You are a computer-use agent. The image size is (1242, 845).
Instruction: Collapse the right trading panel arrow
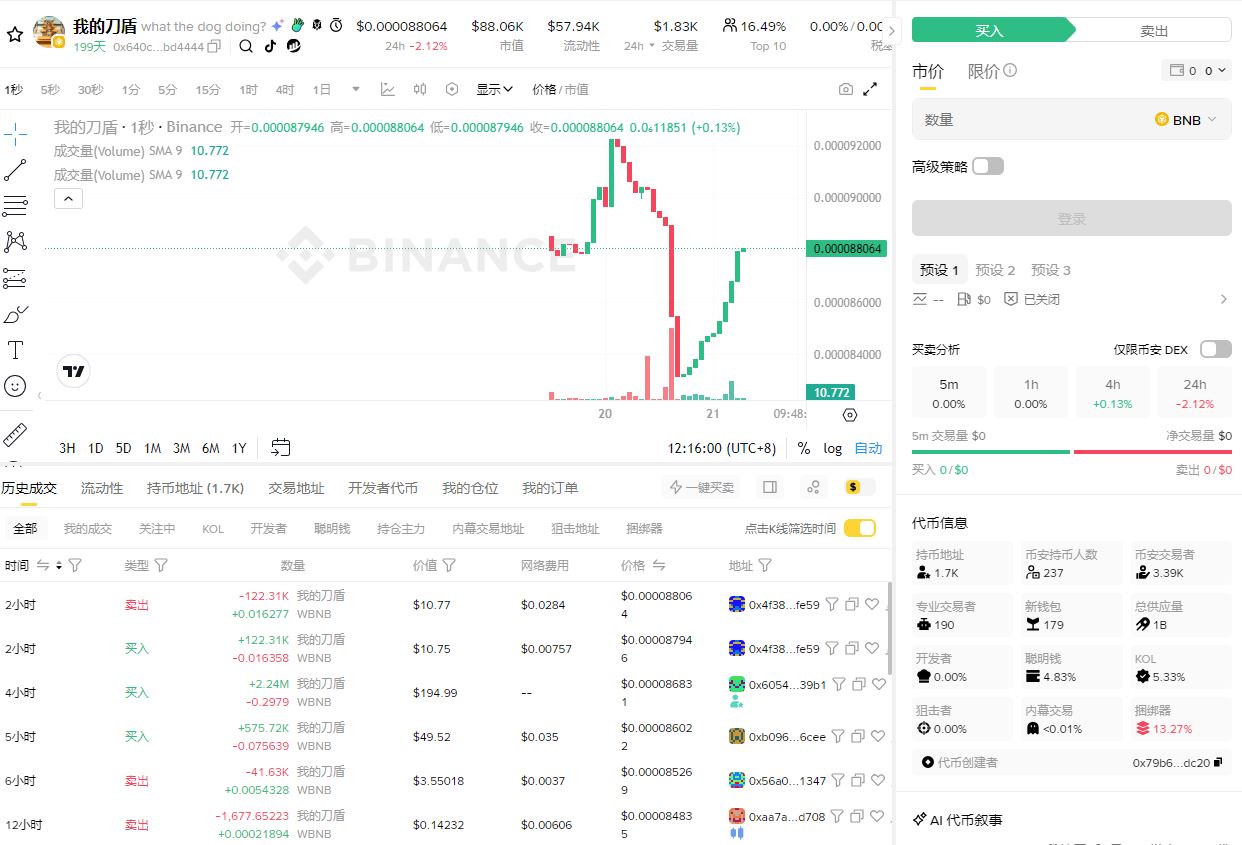[893, 31]
